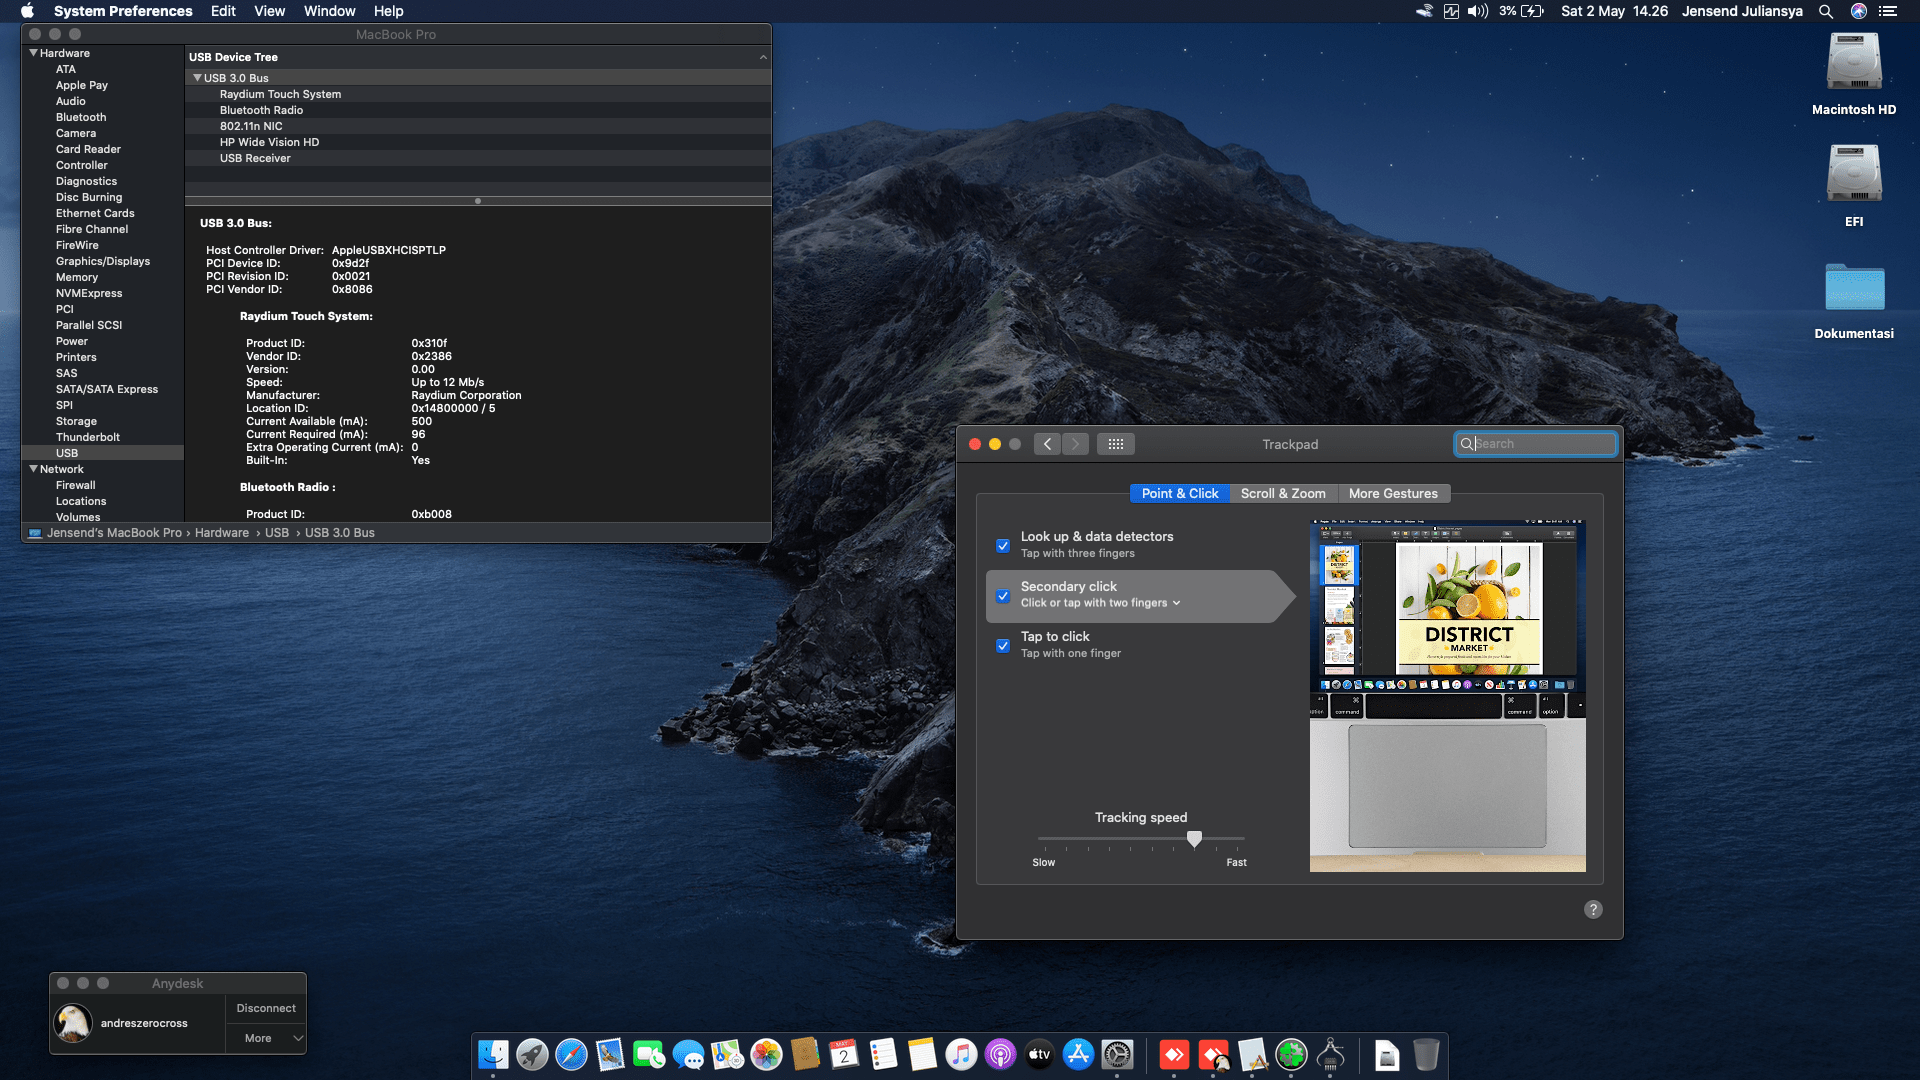Image resolution: width=1920 pixels, height=1080 pixels.
Task: Switch to Scroll & Zoom tab
Action: [1283, 494]
